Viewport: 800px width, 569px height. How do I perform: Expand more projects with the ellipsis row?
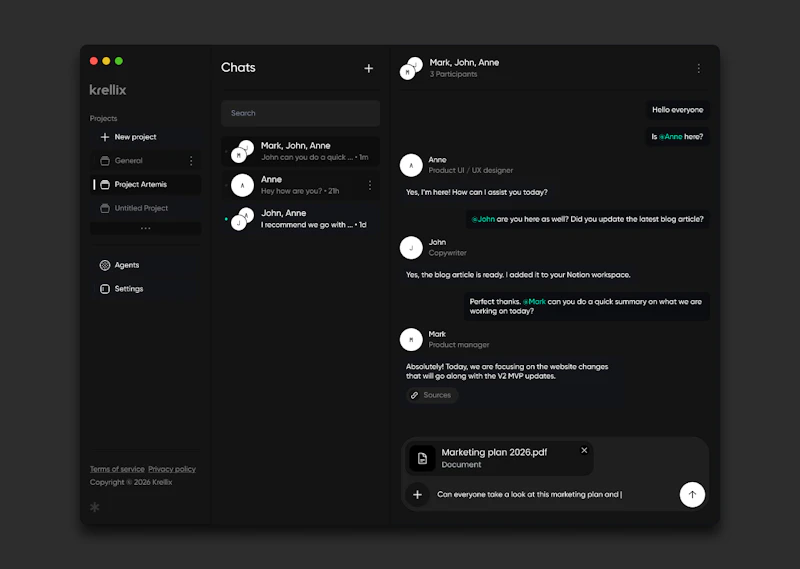[x=145, y=228]
